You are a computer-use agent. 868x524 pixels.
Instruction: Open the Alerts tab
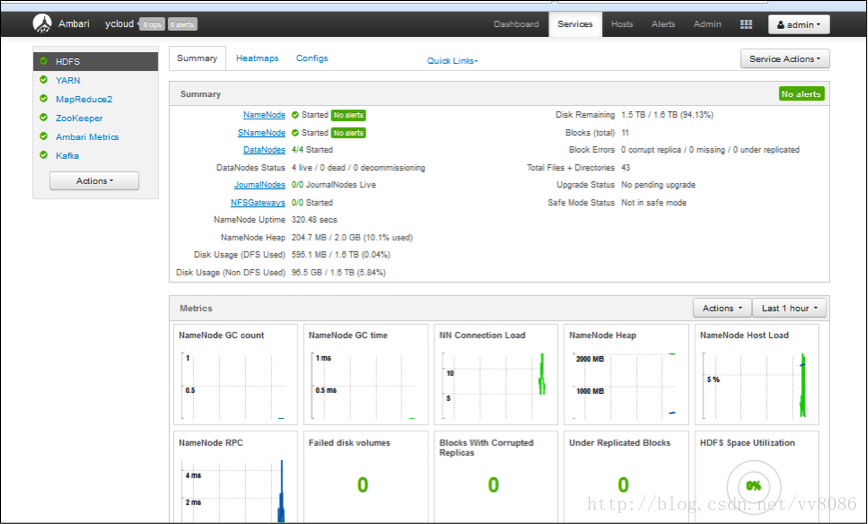click(663, 24)
